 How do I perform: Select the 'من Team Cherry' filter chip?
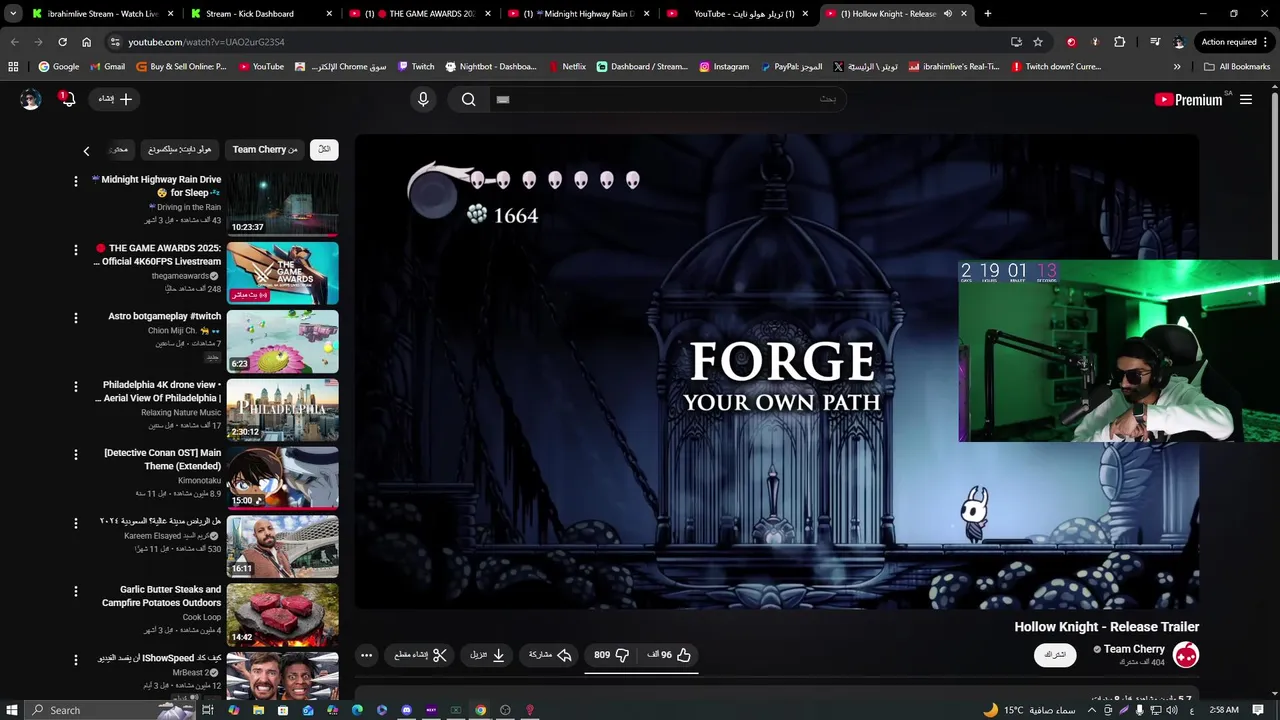point(265,150)
